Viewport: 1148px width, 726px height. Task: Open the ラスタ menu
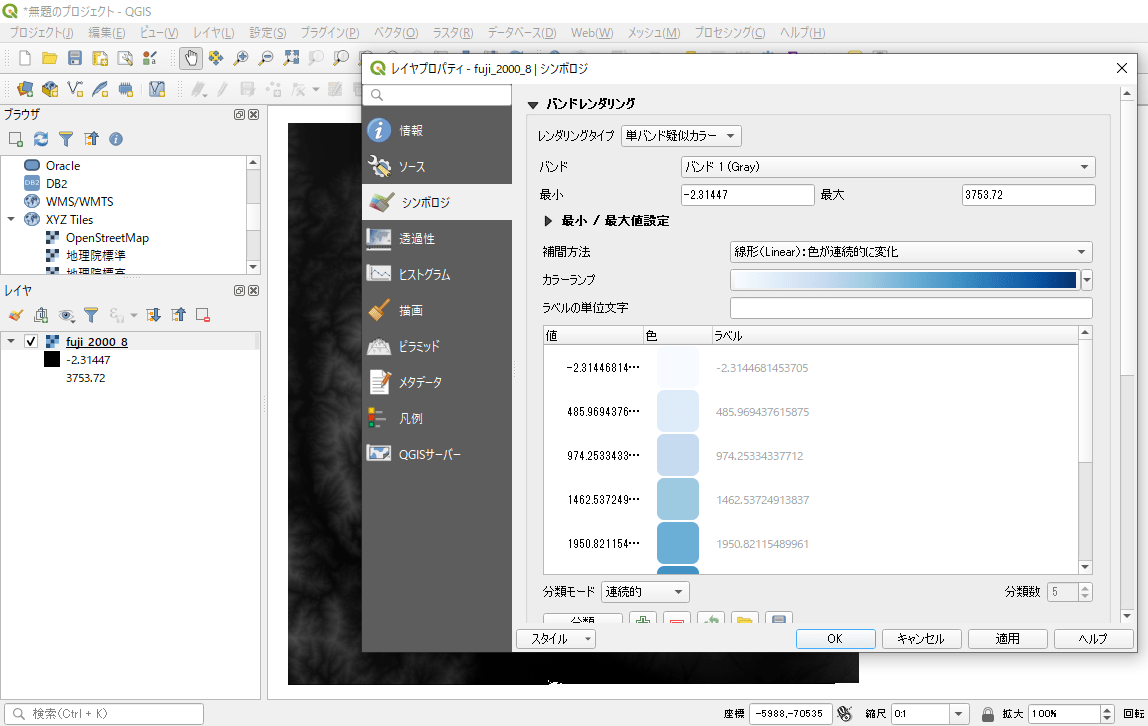click(x=452, y=32)
